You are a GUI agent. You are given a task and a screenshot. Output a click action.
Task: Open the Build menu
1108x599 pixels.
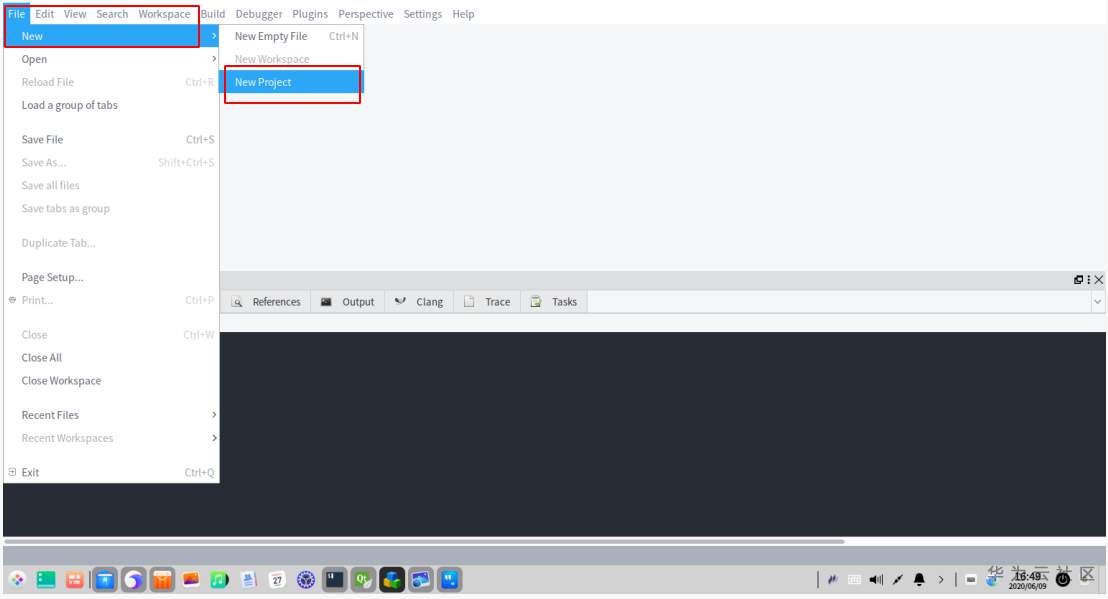(213, 14)
